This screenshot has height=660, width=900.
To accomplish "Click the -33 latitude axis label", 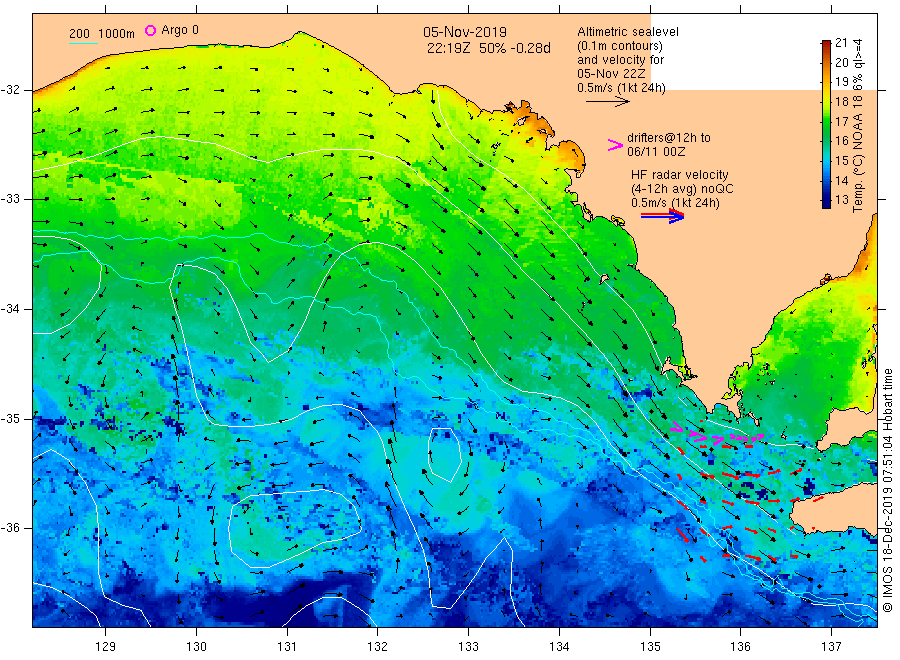I will point(10,199).
